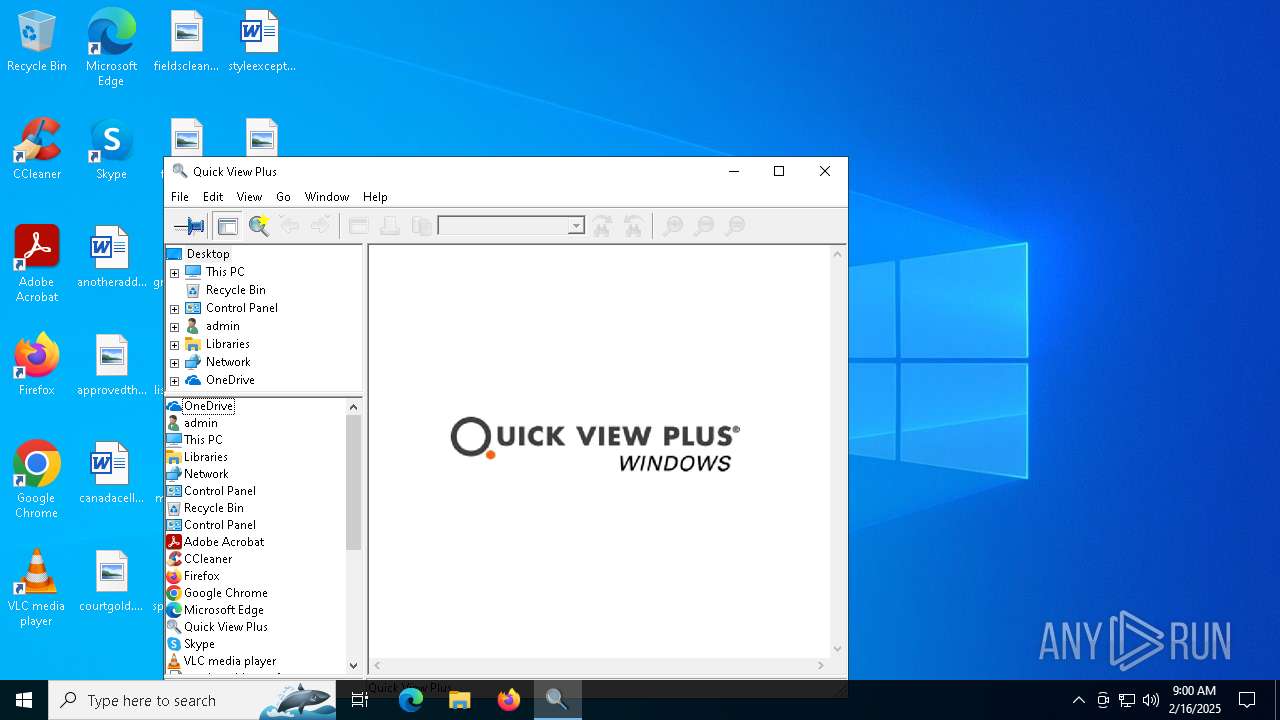This screenshot has width=1280, height=720.
Task: Expand OneDrive node in folder tree
Action: tap(174, 381)
